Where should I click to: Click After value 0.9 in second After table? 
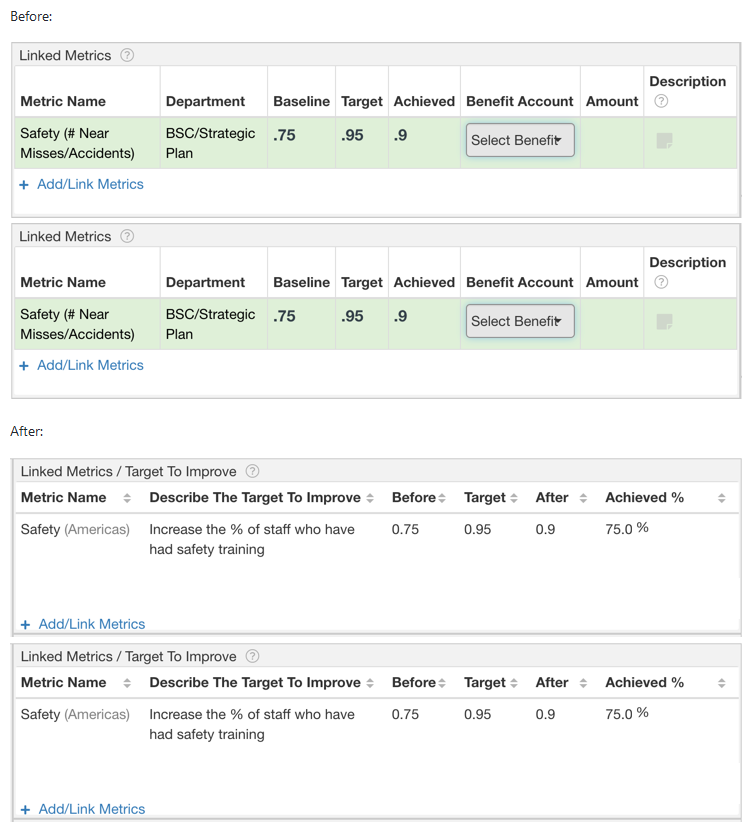pos(545,715)
